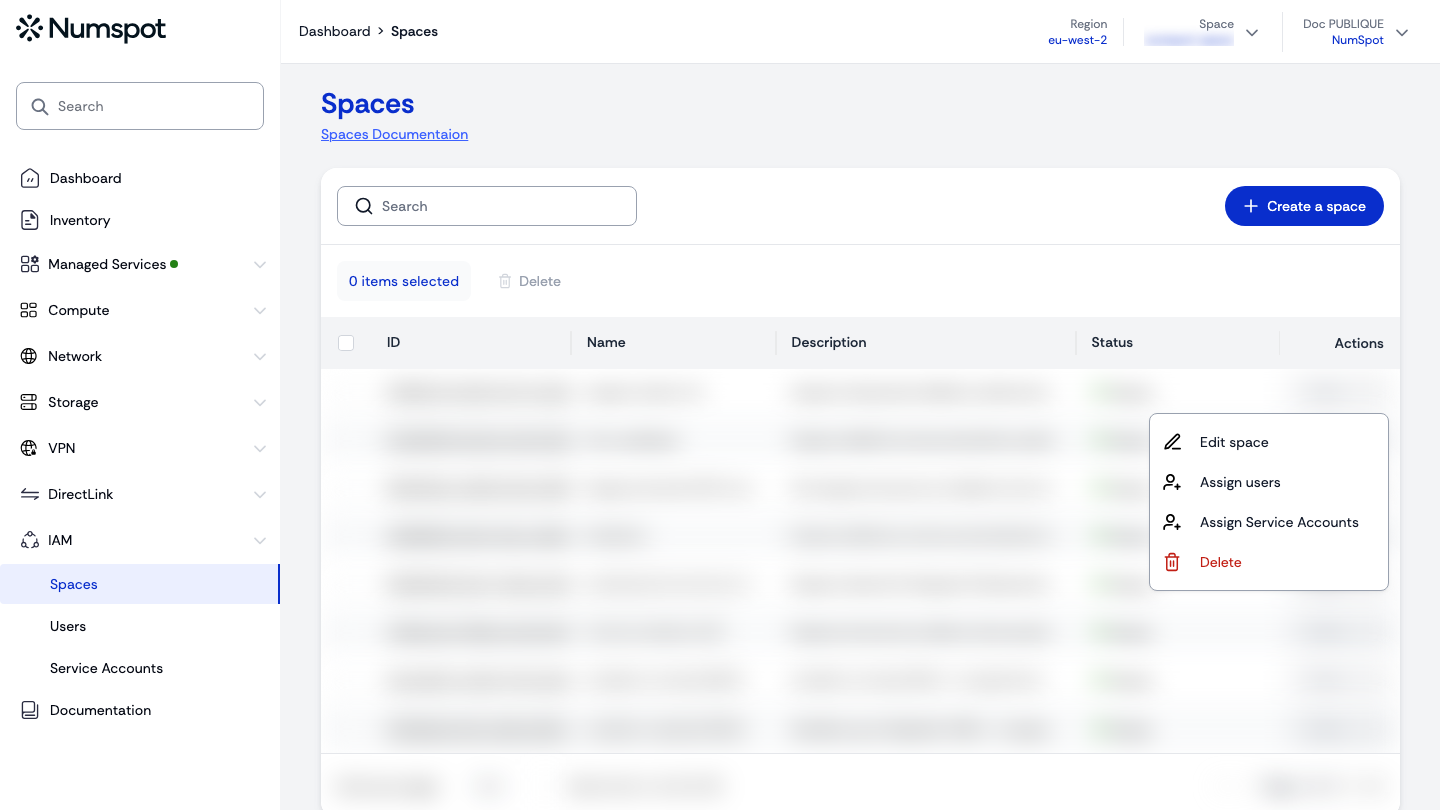
Task: Click the DirectLink arrows icon
Action: click(x=29, y=494)
